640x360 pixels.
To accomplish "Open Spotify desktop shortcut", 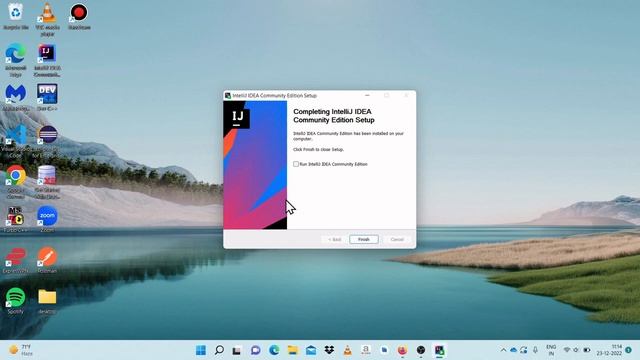I will [16, 301].
